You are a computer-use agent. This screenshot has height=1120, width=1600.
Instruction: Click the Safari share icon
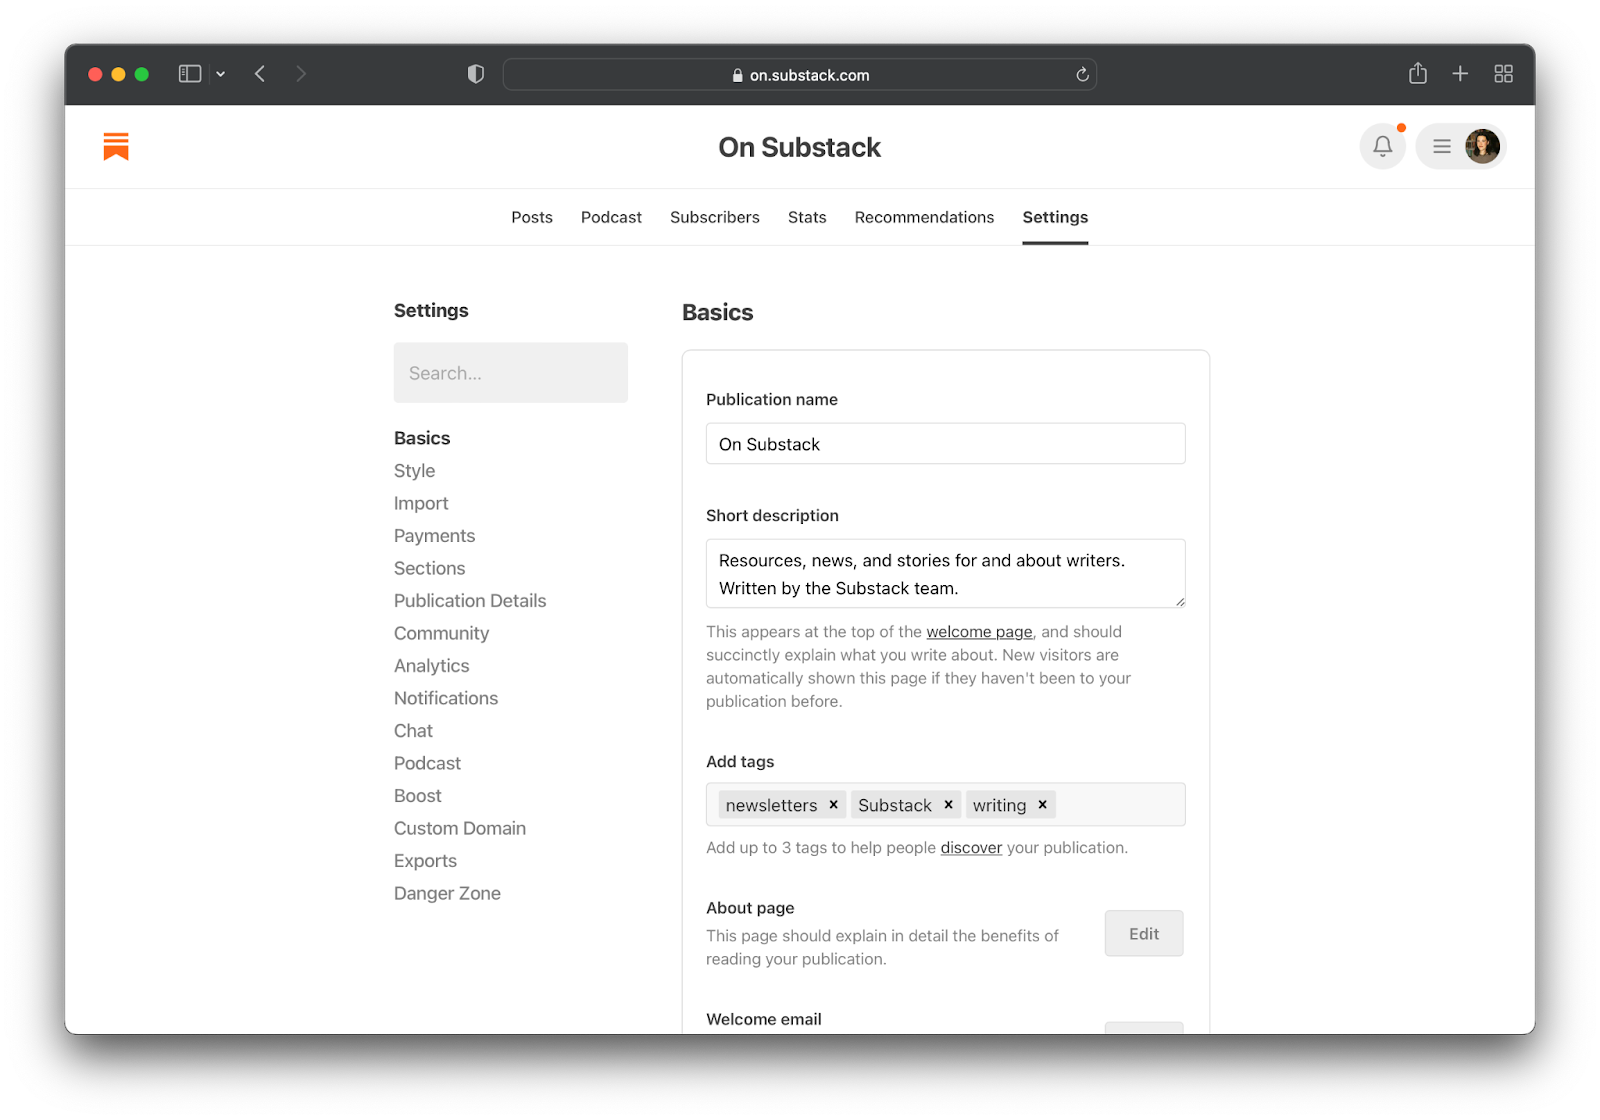(1418, 73)
